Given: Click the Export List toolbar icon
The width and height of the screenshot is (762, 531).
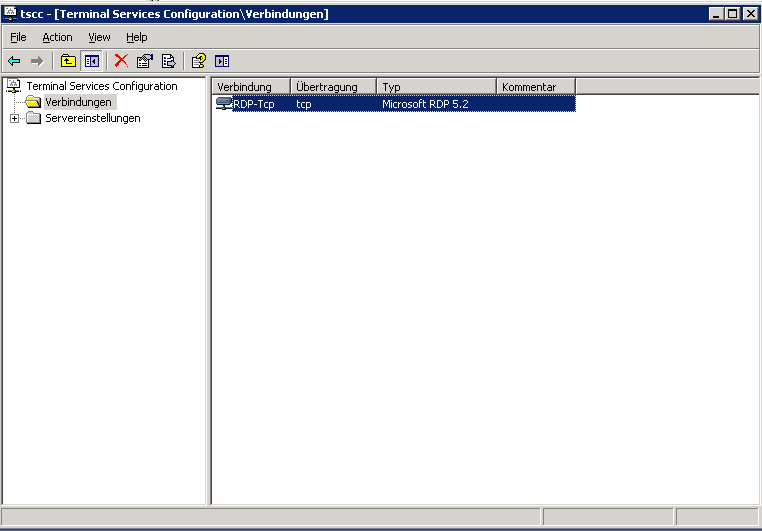Looking at the screenshot, I should 169,61.
